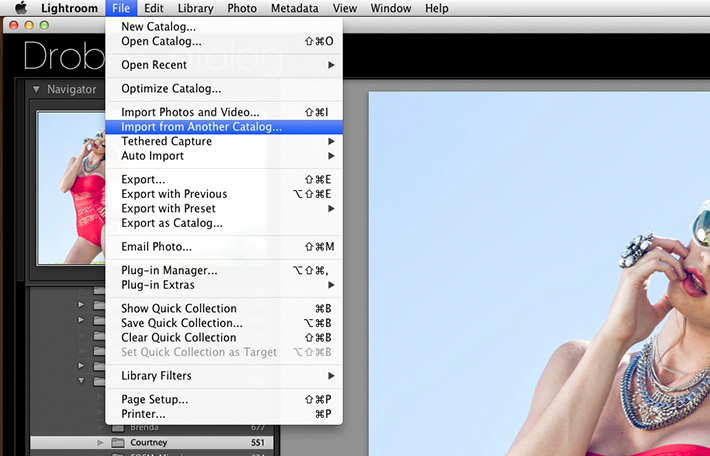Minimize the Lightroom window
This screenshot has height=456, width=710.
click(29, 25)
